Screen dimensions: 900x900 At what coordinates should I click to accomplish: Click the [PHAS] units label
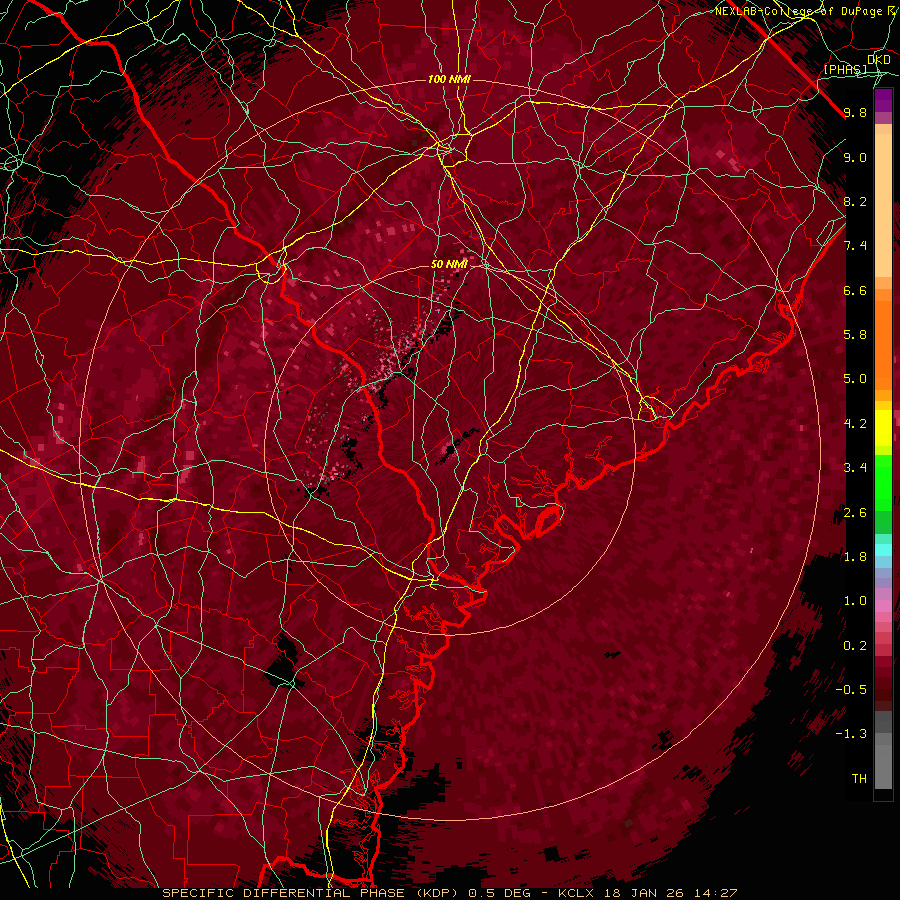[x=845, y=69]
